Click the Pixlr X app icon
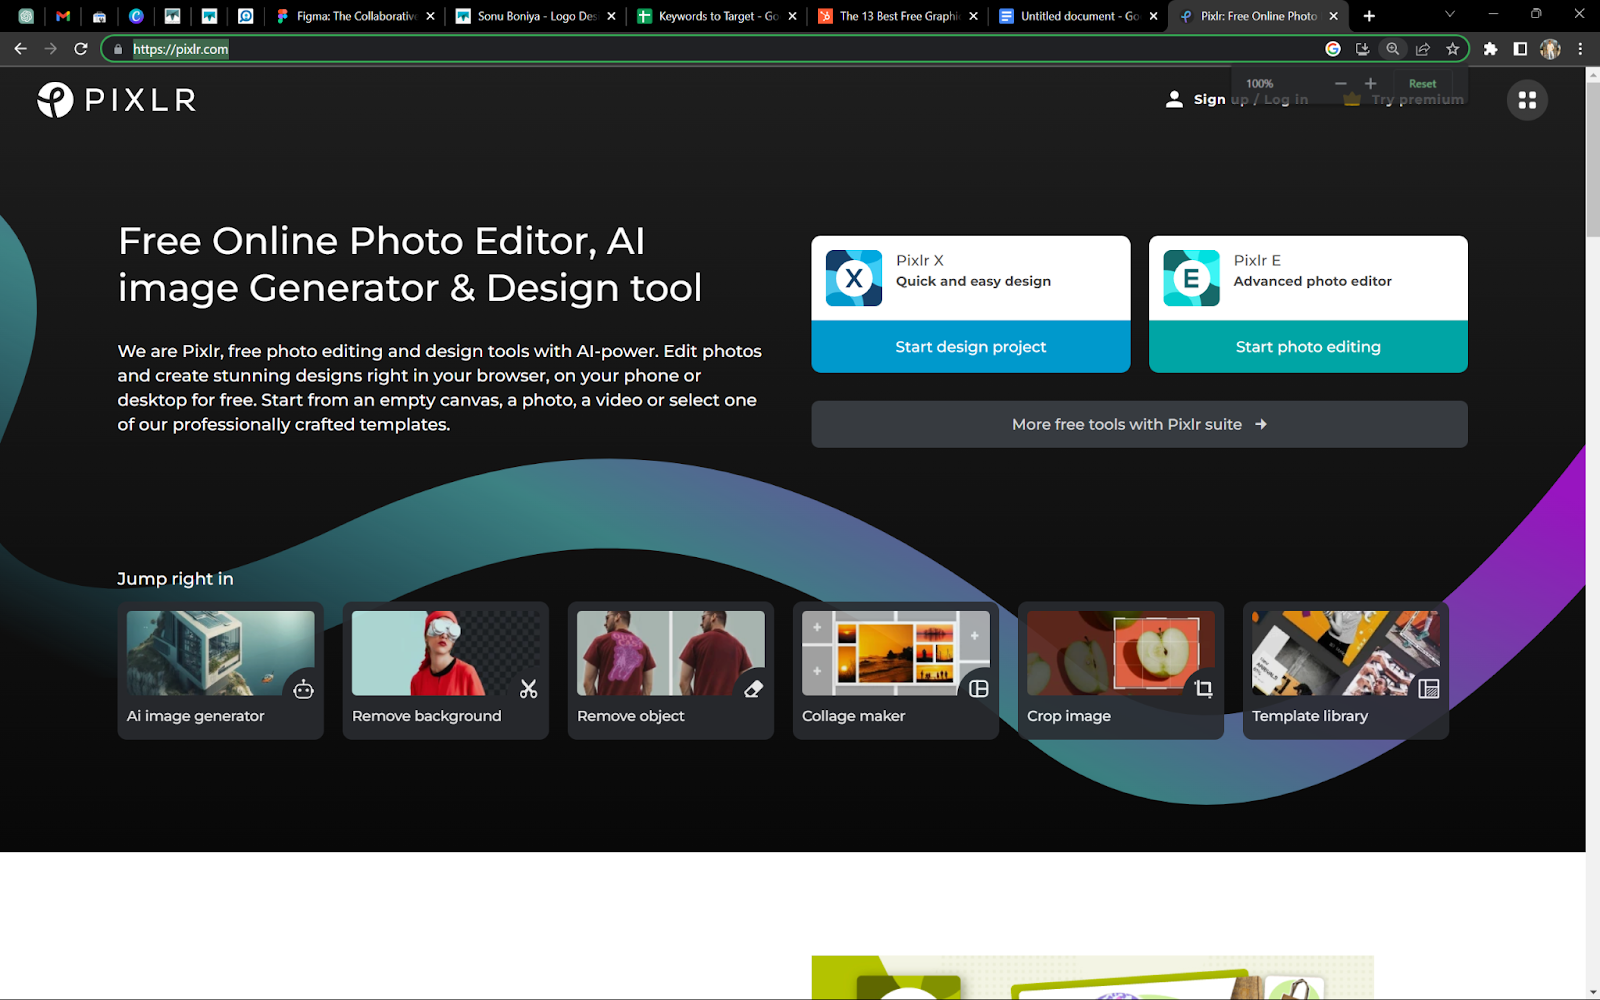The image size is (1600, 1000). point(854,278)
